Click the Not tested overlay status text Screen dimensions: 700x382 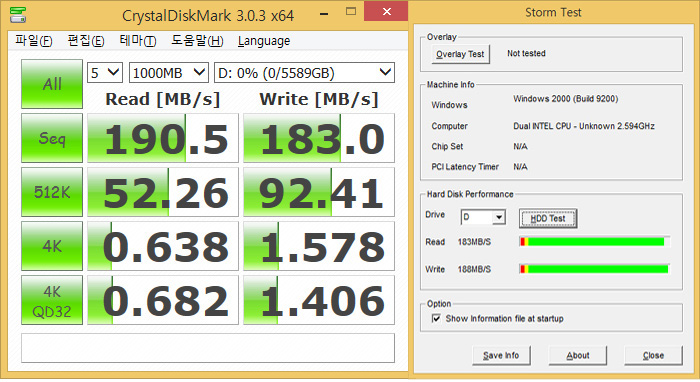tap(526, 53)
